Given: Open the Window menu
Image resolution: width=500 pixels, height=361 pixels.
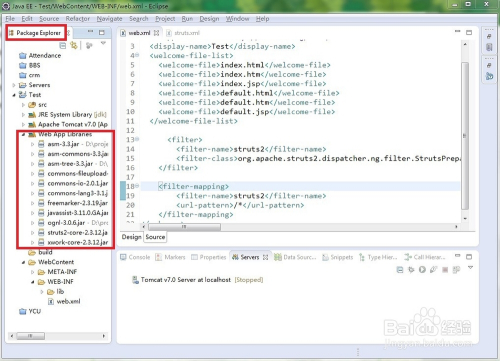Looking at the screenshot, I should pyautogui.click(x=237, y=19).
